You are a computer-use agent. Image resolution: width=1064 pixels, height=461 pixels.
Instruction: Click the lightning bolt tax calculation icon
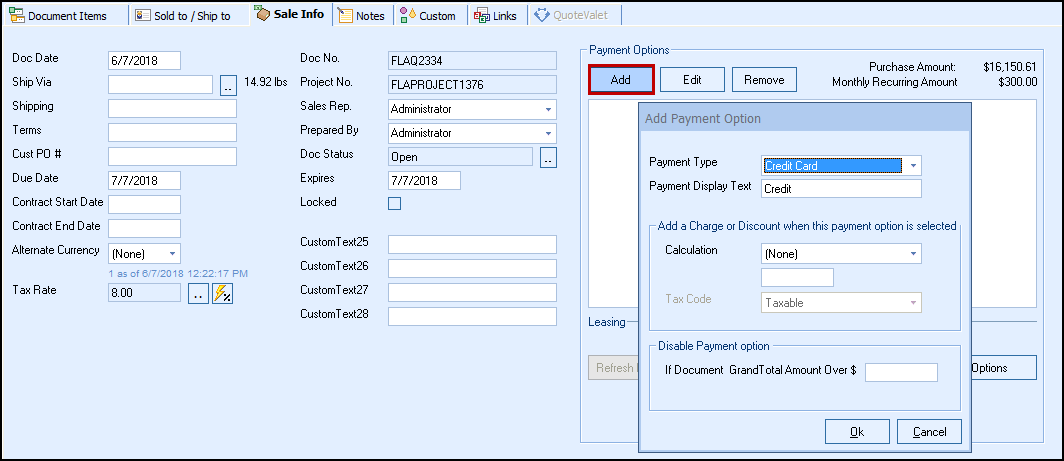tap(222, 293)
